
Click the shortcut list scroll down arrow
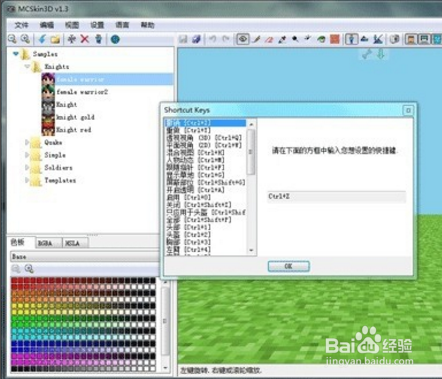[251, 250]
